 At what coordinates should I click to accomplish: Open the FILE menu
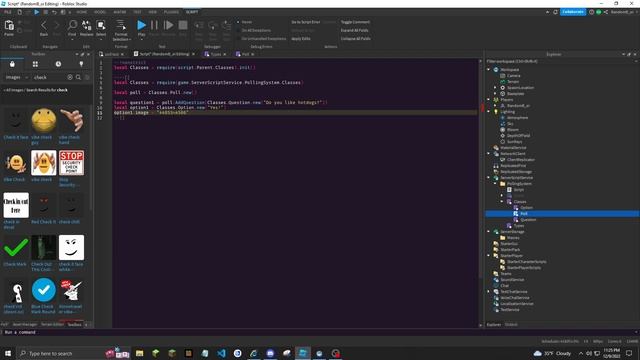point(8,12)
